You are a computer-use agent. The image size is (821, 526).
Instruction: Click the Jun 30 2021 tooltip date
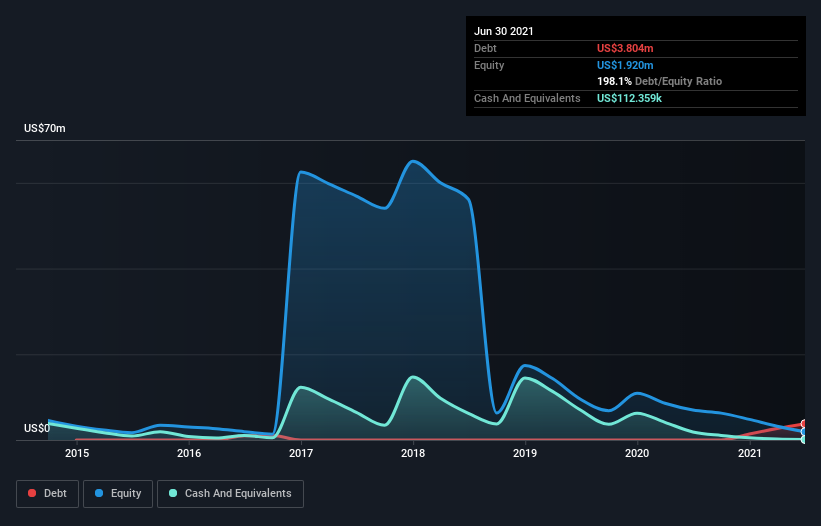(x=504, y=31)
